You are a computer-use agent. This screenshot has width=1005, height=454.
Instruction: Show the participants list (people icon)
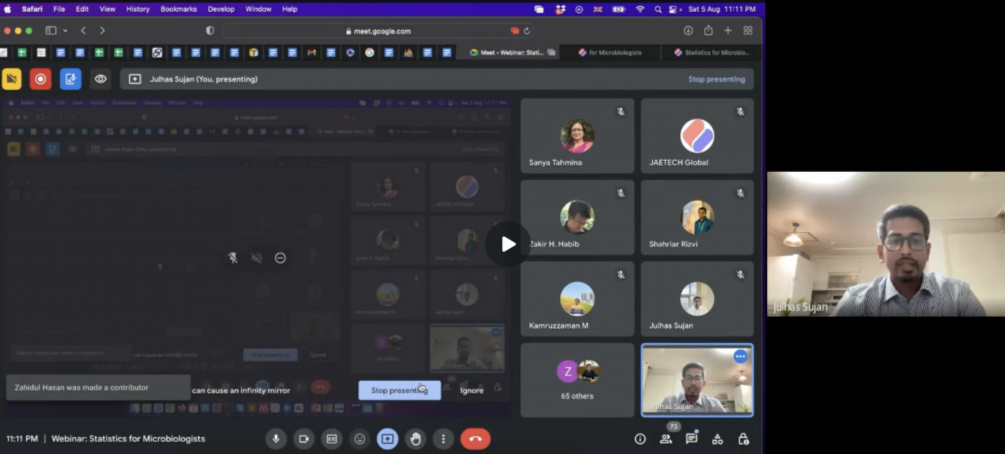(x=666, y=439)
